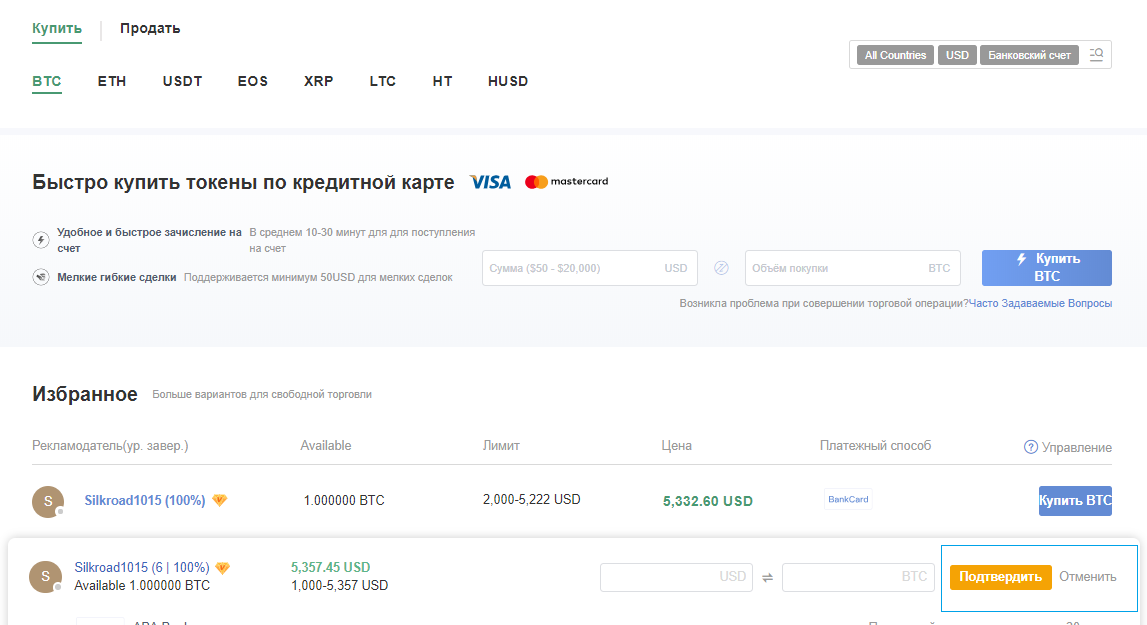The image size is (1147, 625).
Task: Click the blue Купить BTC lightning button
Action: [x=1047, y=268]
